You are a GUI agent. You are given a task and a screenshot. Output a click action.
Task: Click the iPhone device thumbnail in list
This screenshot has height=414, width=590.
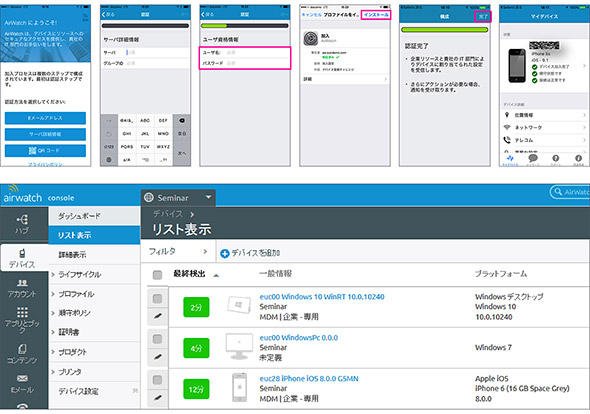pyautogui.click(x=240, y=387)
